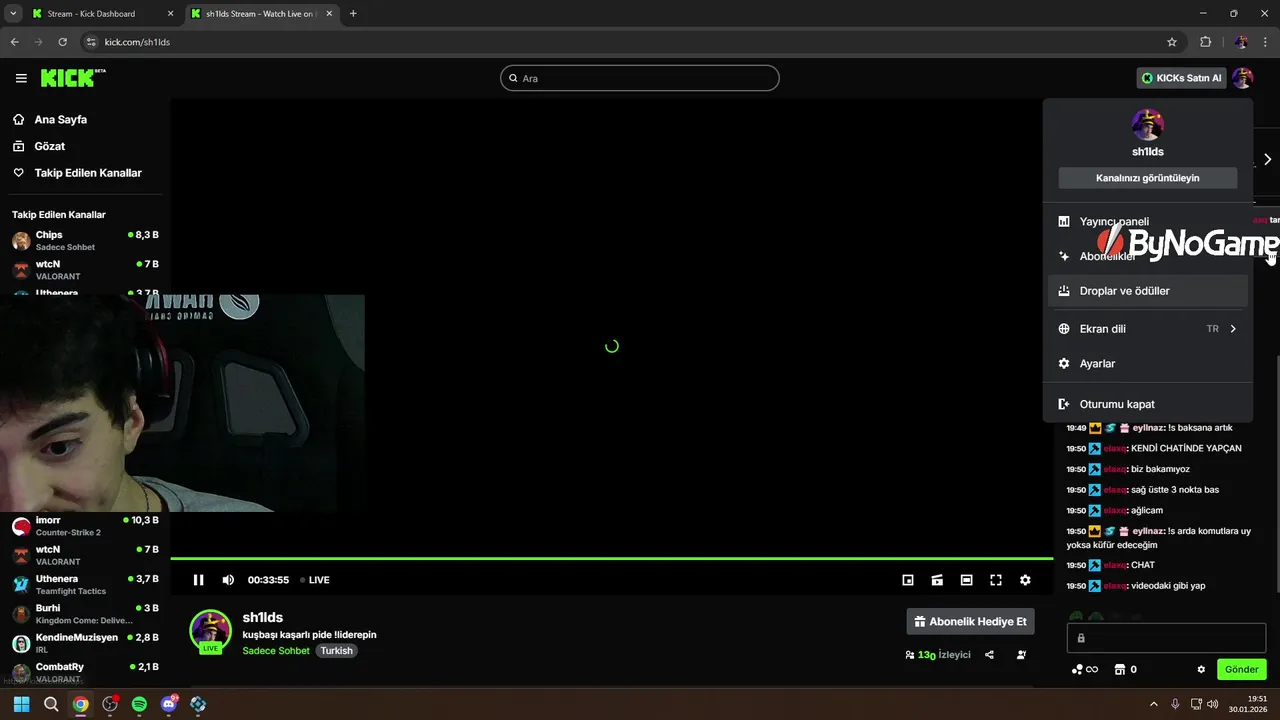Pause the stream playback
This screenshot has height=720, width=1280.
click(x=198, y=580)
